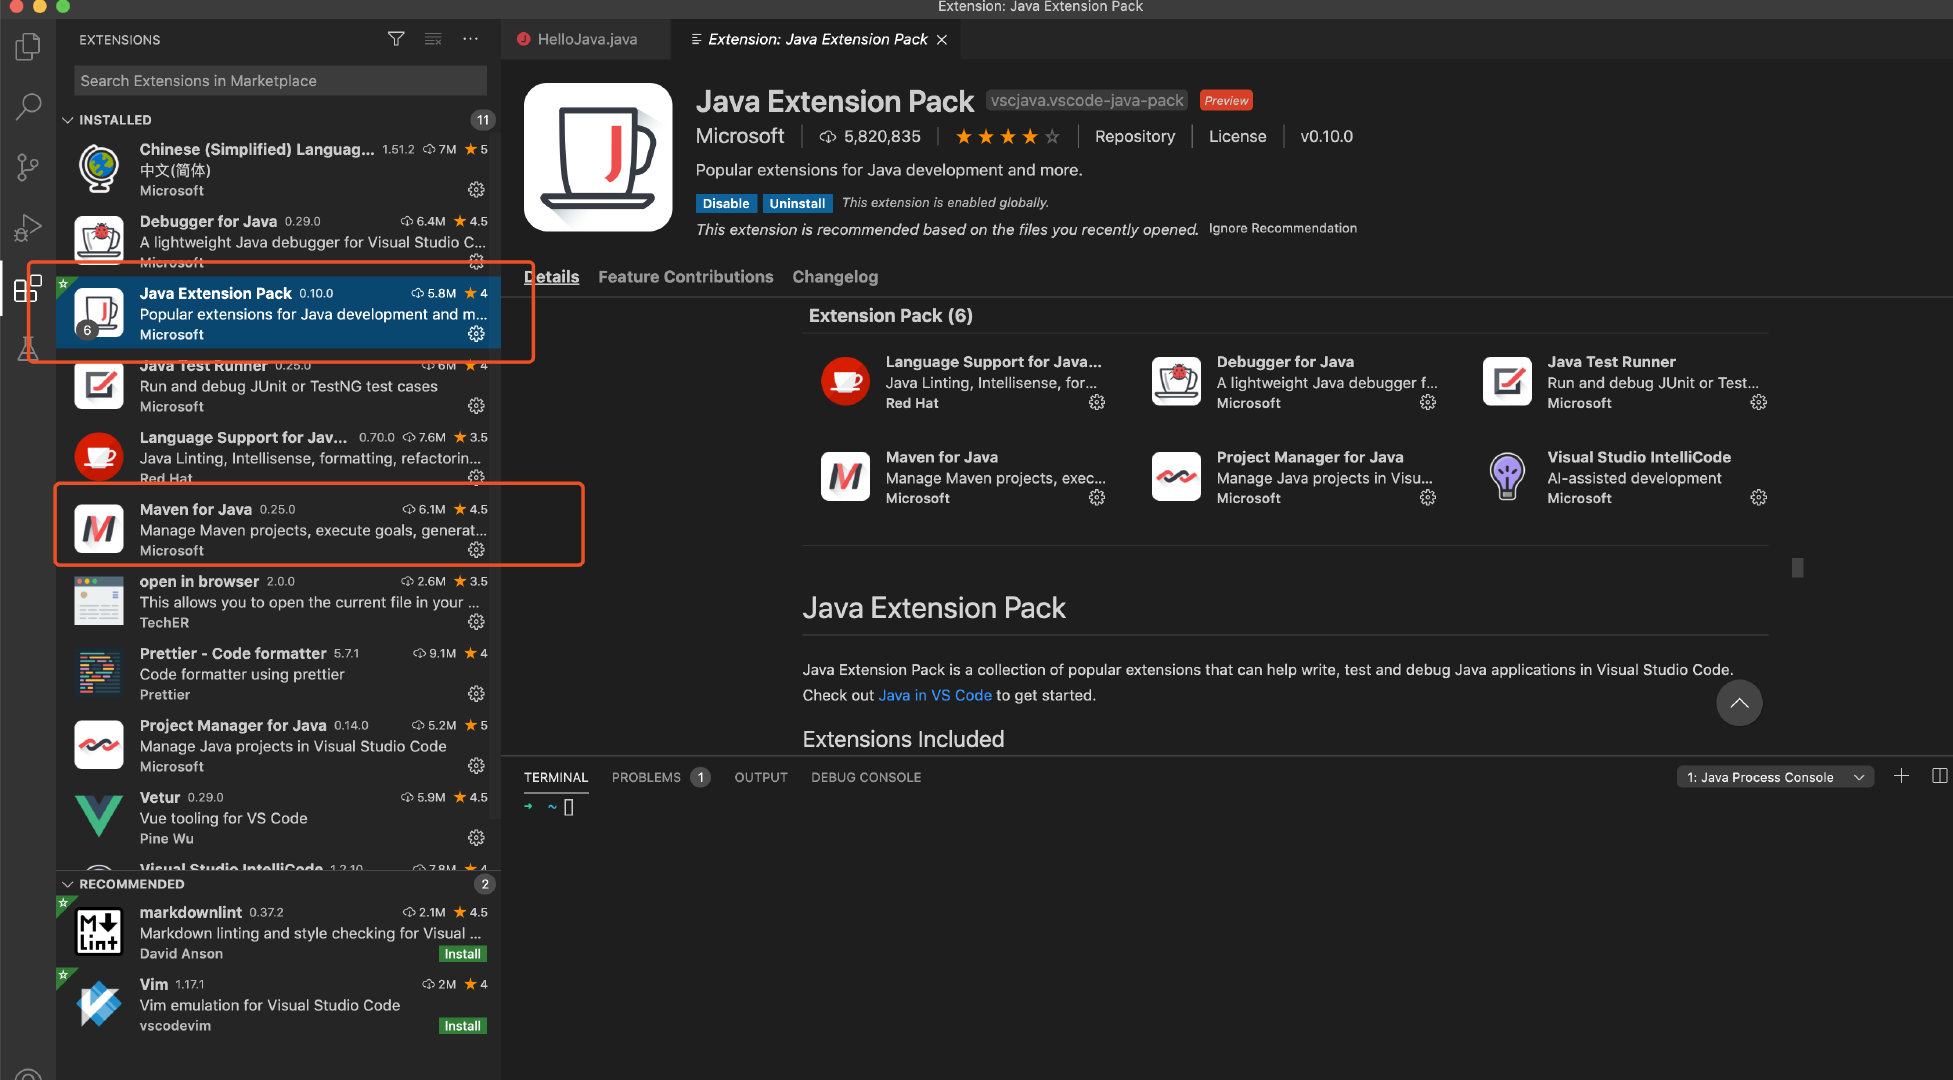
Task: Focus the Search Extensions in Marketplace field
Action: [280, 81]
